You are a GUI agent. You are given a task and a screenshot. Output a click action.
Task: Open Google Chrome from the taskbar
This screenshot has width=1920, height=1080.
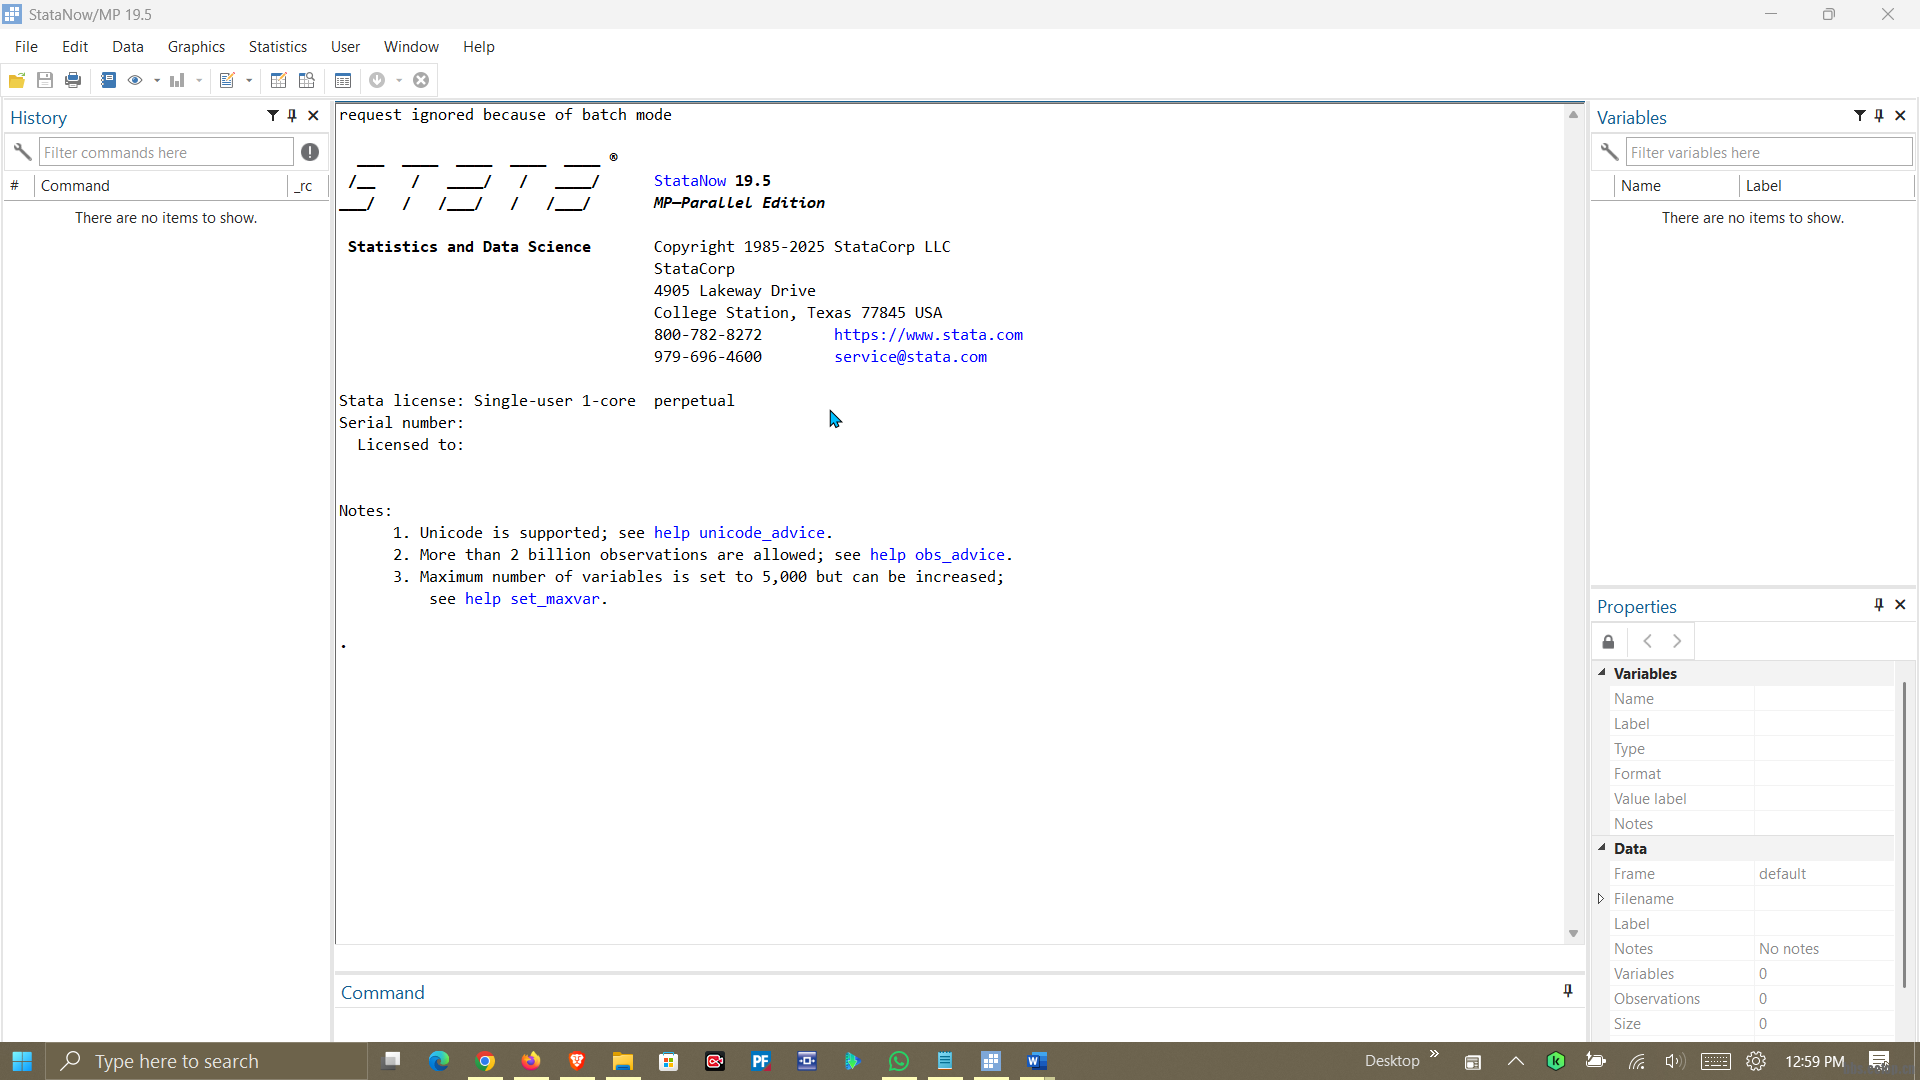pos(485,1061)
